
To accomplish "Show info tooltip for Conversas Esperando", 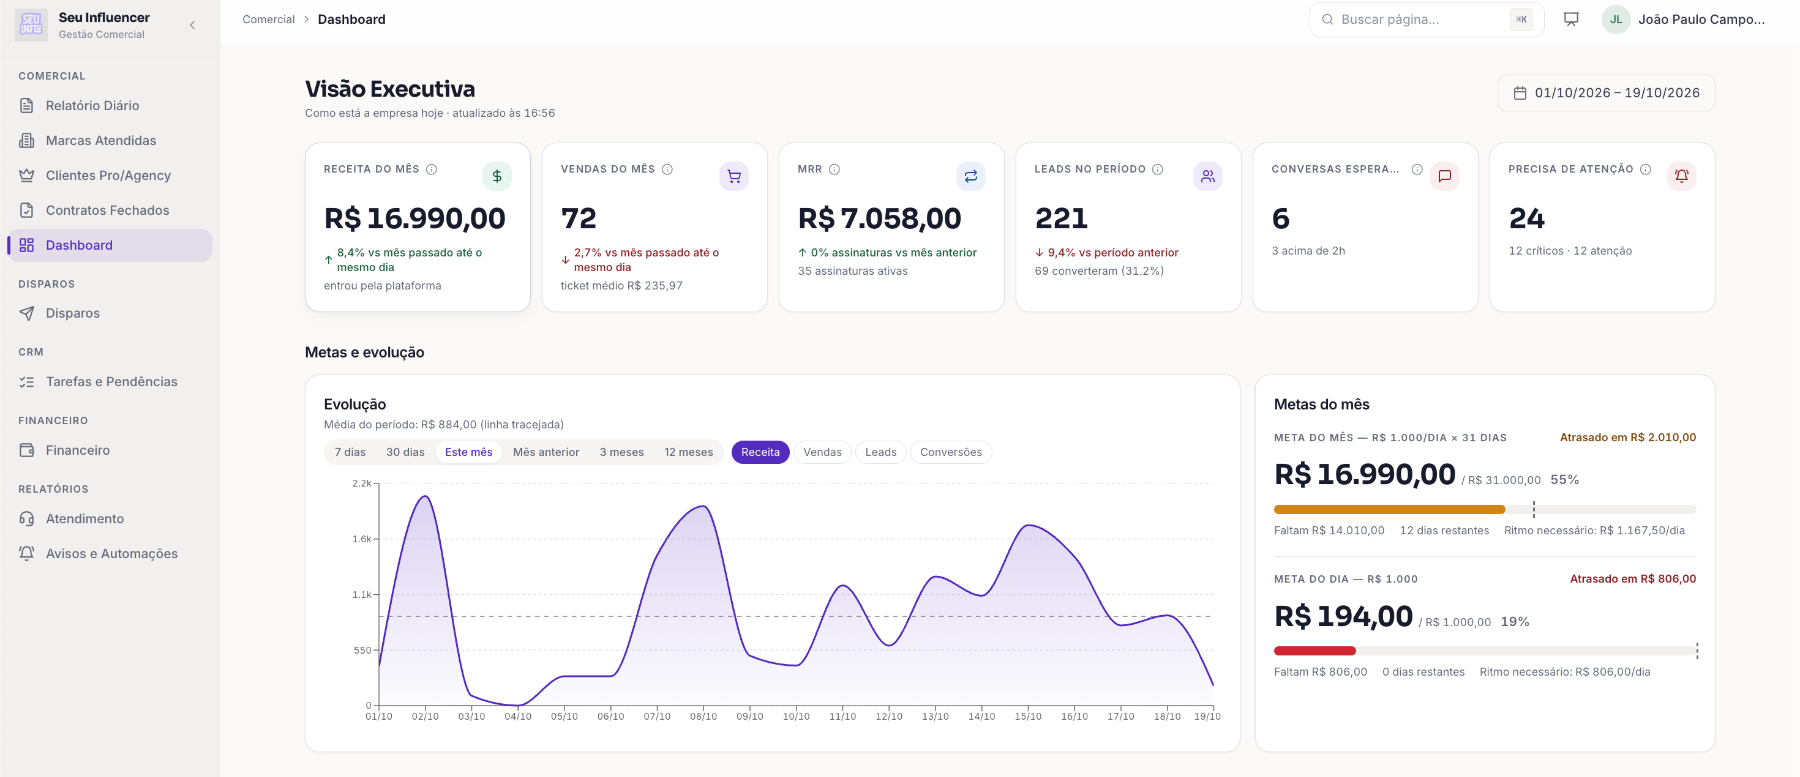I will [x=1417, y=169].
